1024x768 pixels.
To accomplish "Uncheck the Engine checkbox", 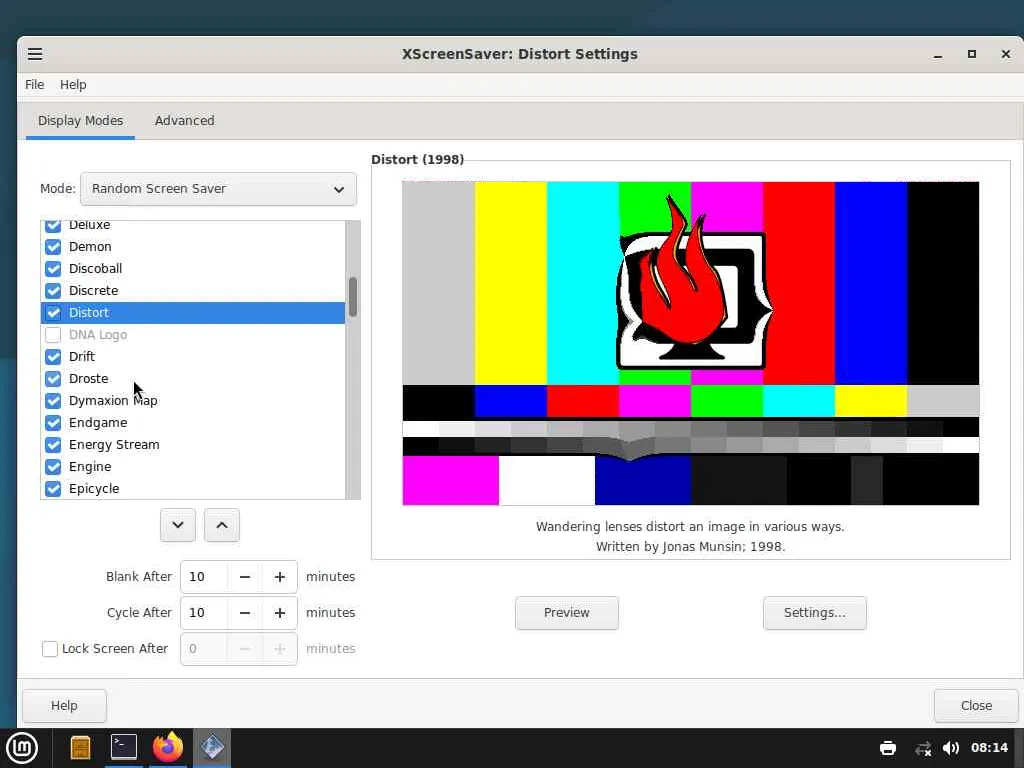I will [53, 467].
